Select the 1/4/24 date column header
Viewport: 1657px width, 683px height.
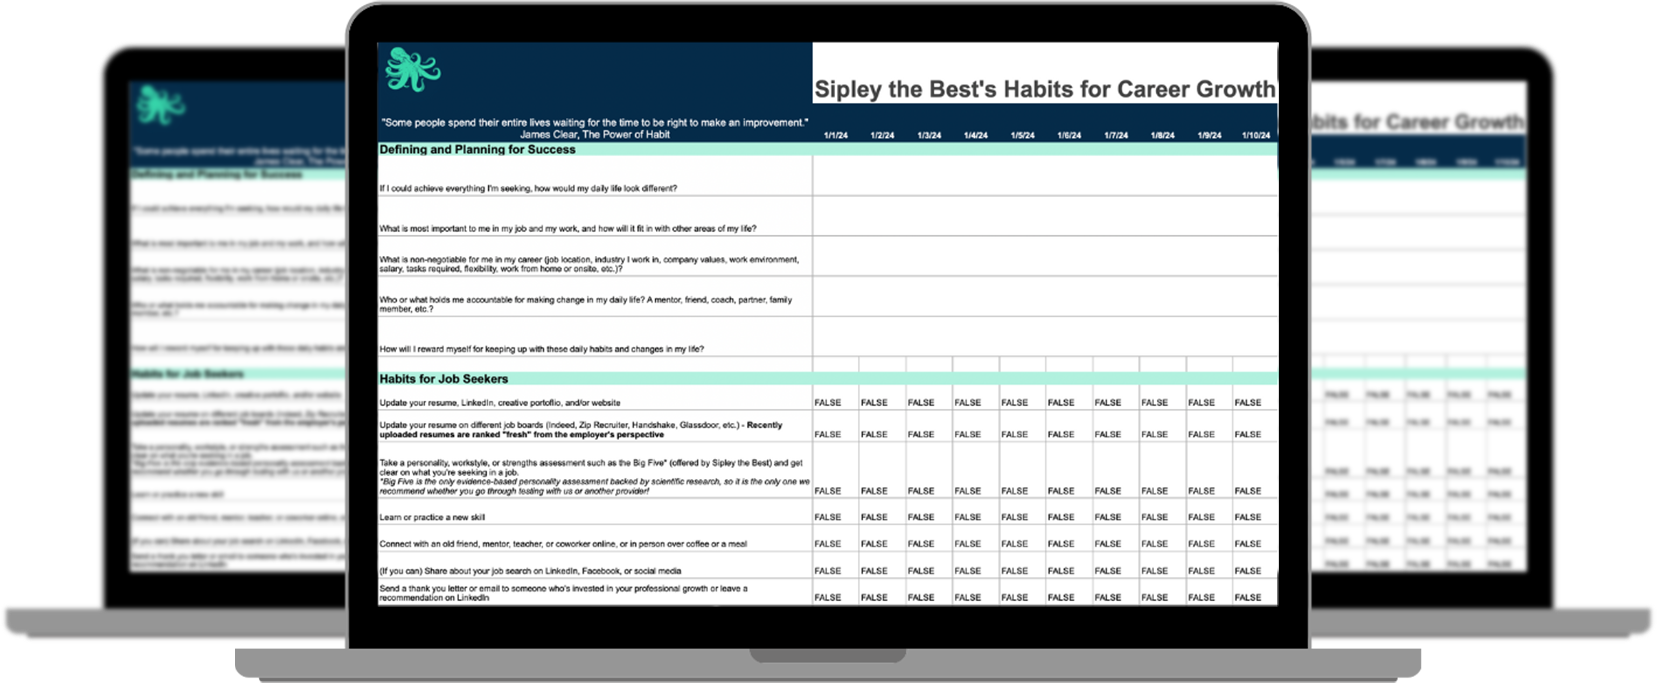[x=976, y=136]
